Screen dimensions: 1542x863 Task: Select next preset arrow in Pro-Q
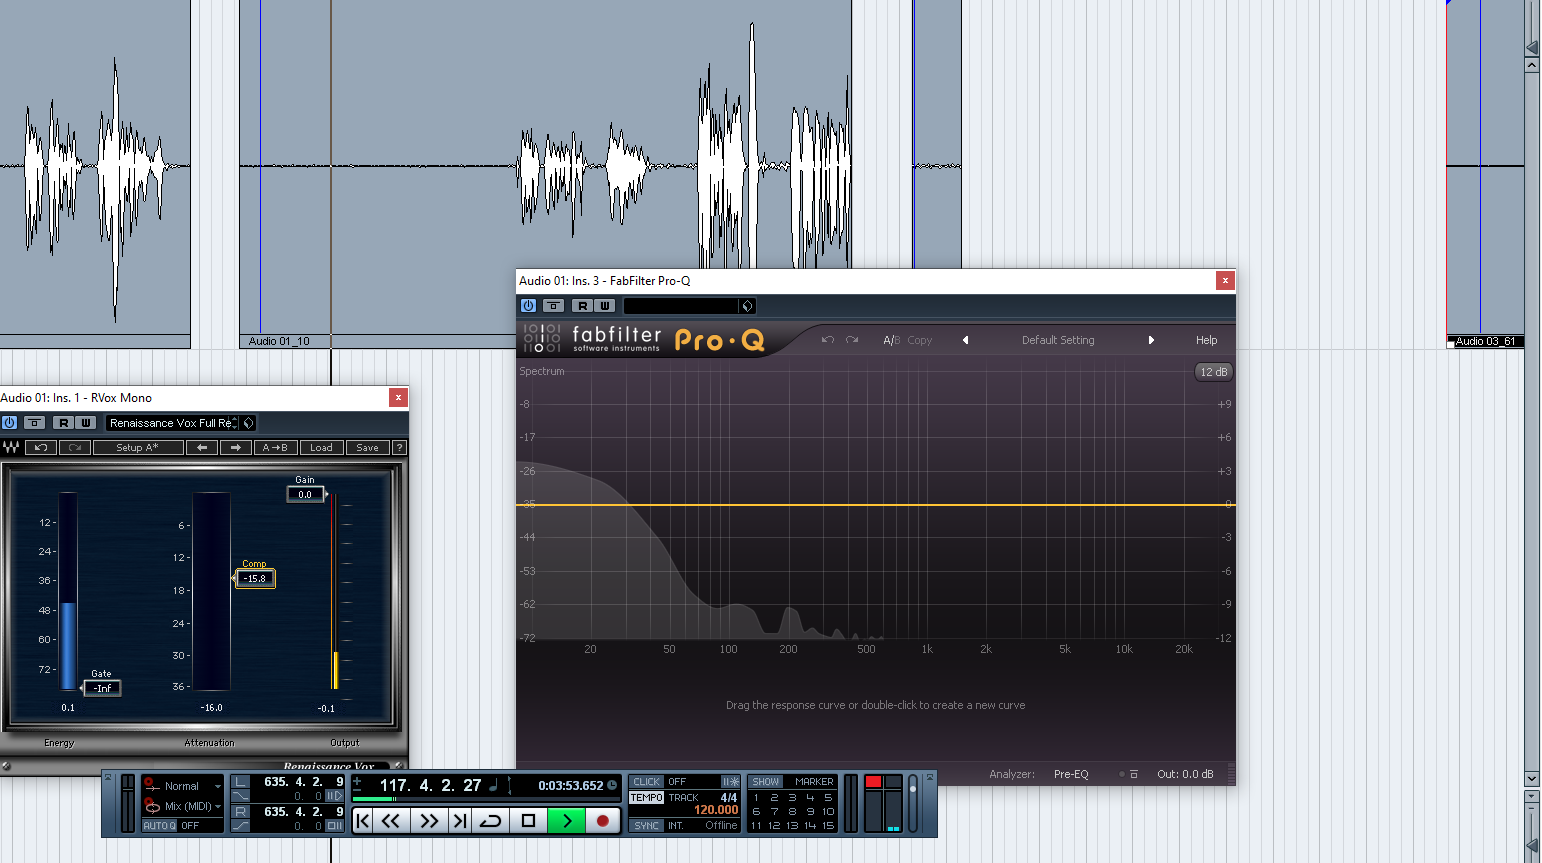(1151, 340)
